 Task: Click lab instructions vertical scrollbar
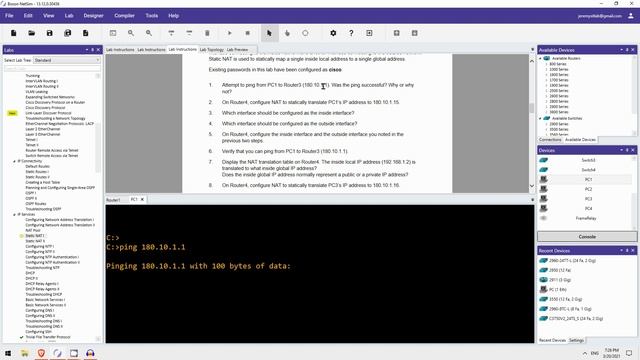click(531, 109)
